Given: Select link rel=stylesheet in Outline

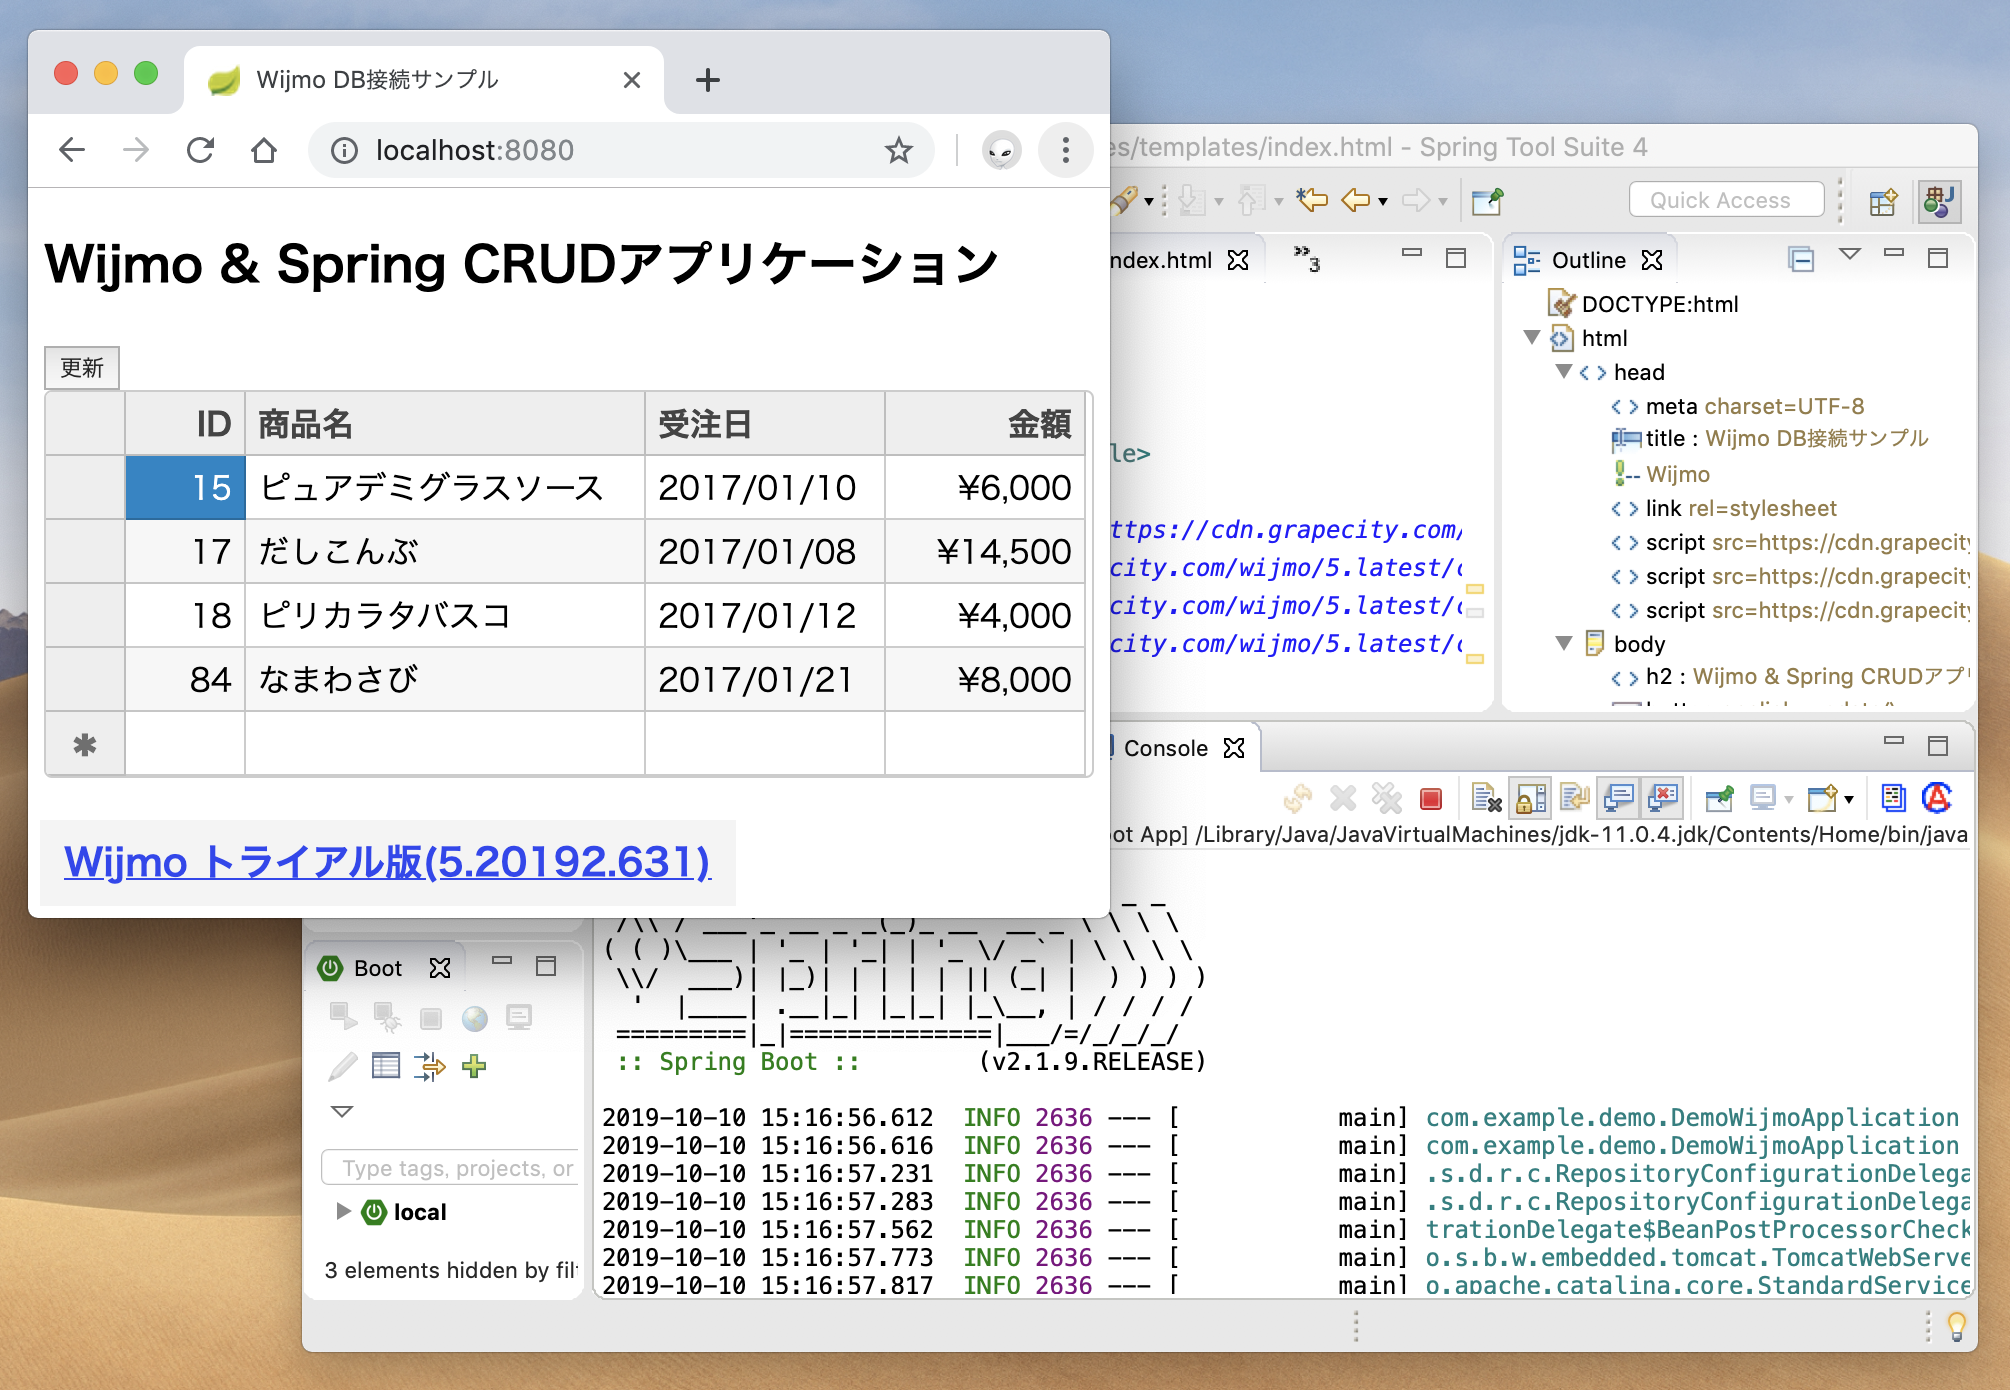Looking at the screenshot, I should point(1724,508).
